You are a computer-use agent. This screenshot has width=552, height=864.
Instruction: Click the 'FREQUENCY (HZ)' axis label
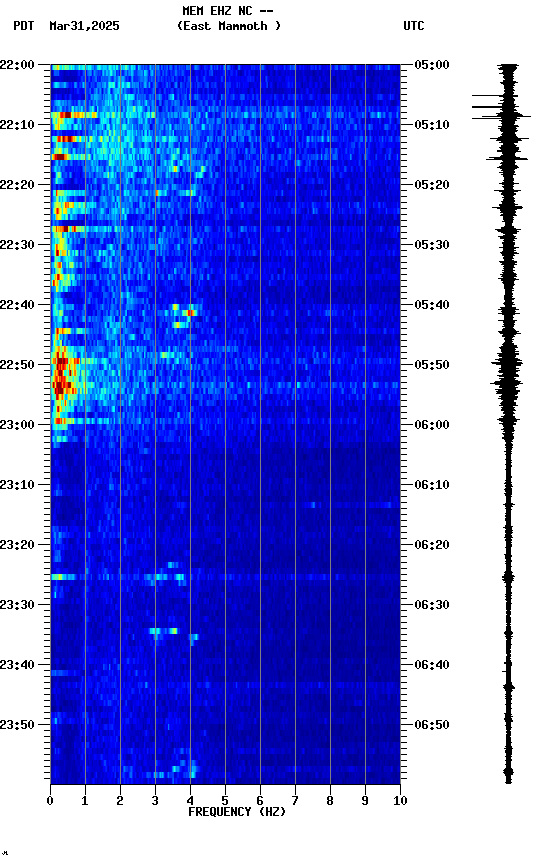237,812
